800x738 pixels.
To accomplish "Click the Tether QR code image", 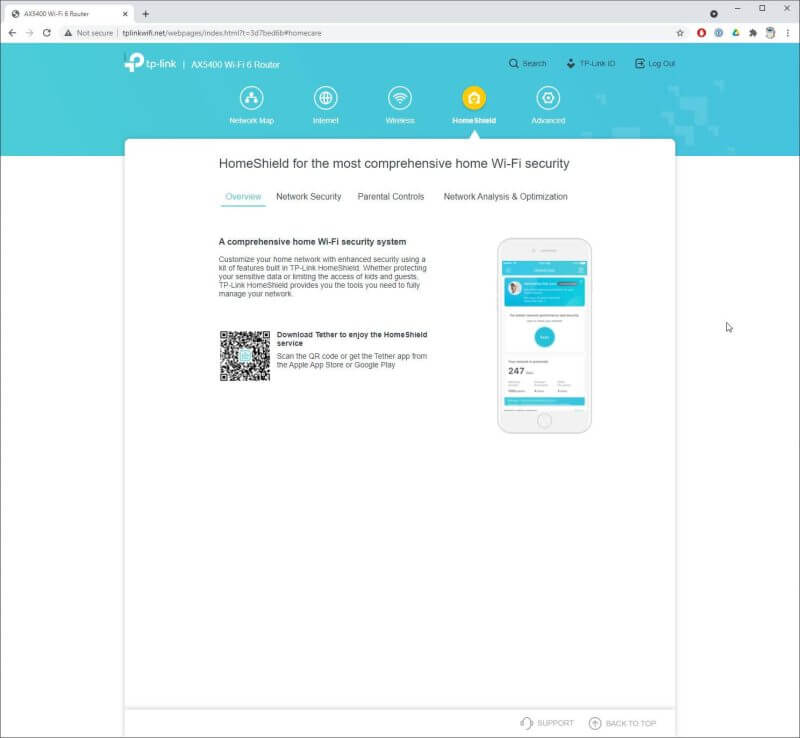I will 245,356.
